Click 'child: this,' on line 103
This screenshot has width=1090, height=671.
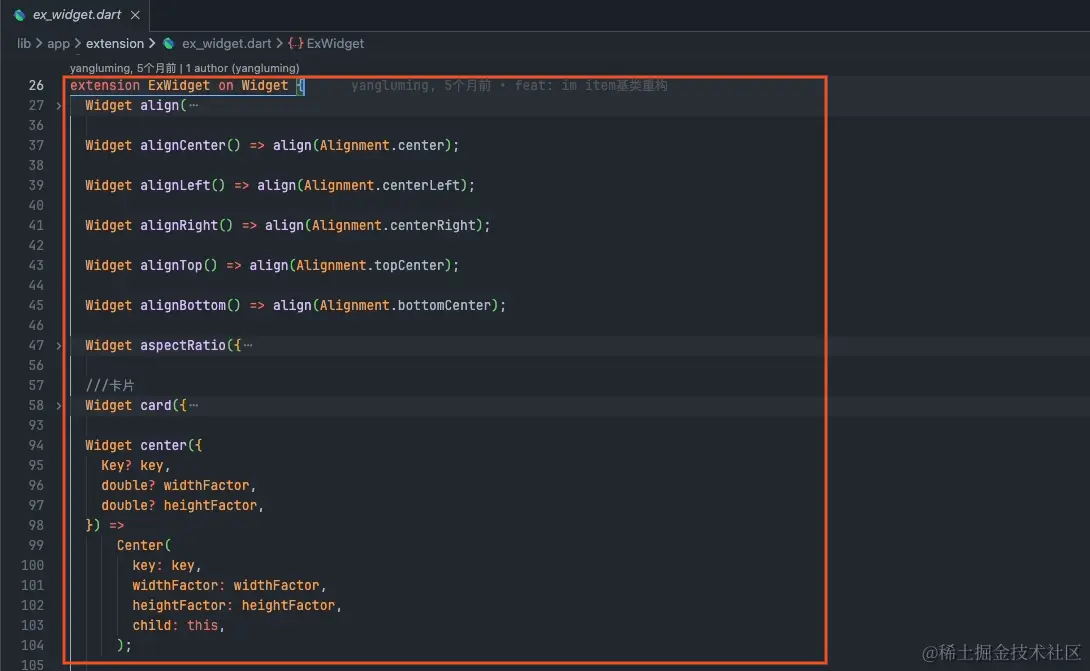click(x=179, y=625)
